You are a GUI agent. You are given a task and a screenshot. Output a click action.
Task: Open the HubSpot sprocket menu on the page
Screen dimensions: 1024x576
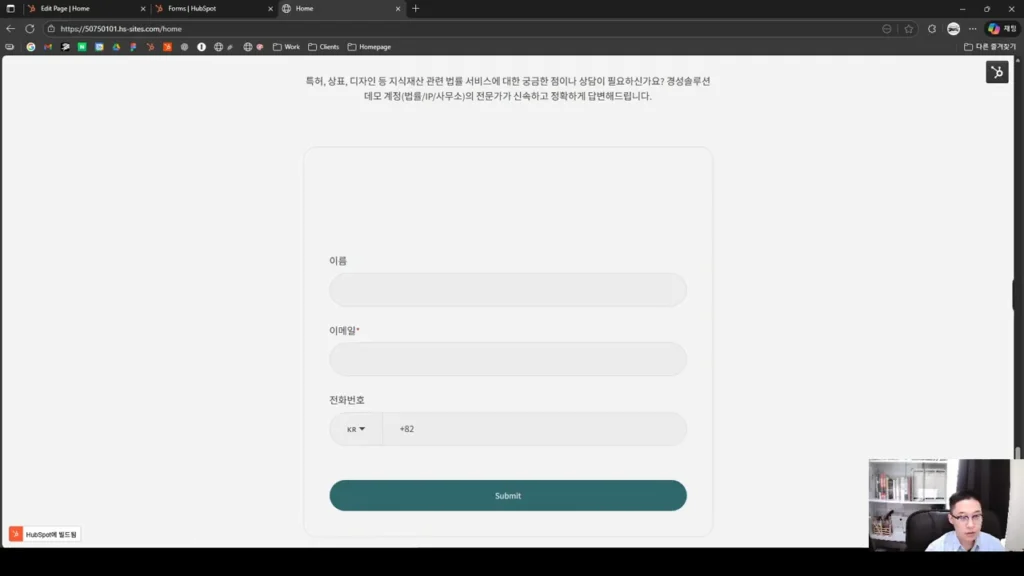pyautogui.click(x=997, y=72)
